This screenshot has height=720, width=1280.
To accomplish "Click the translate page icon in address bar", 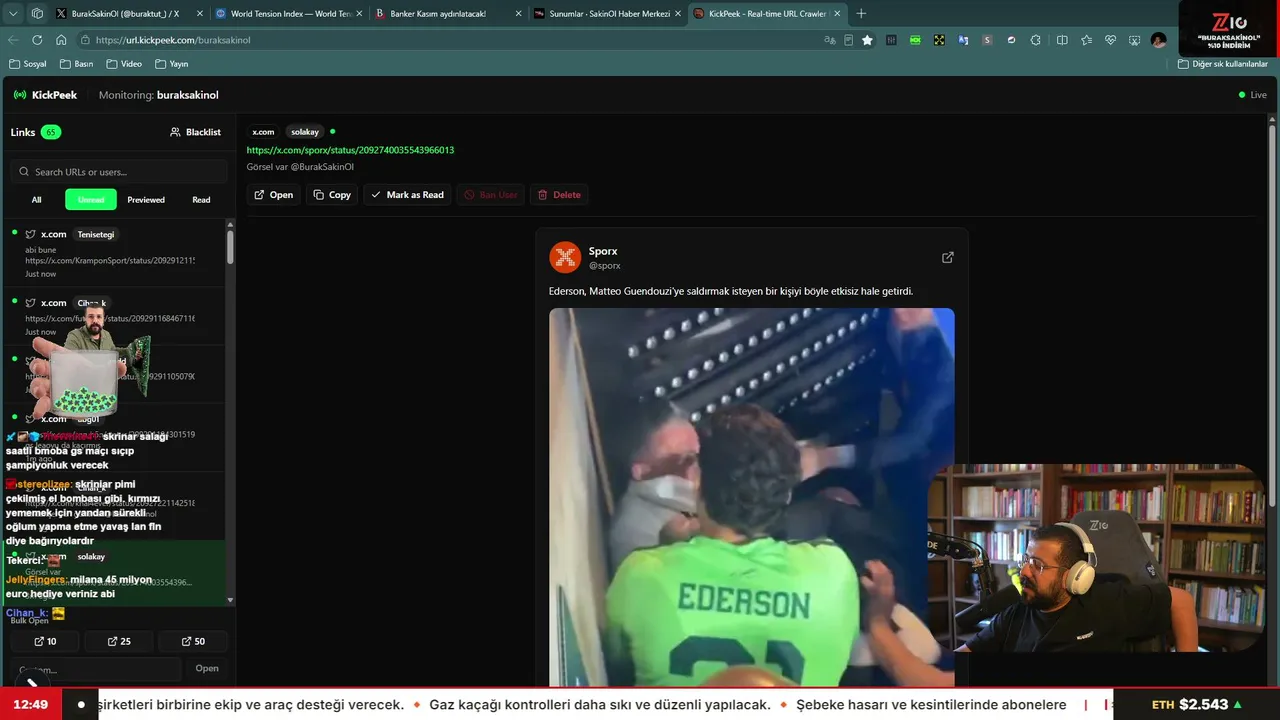I will (829, 40).
